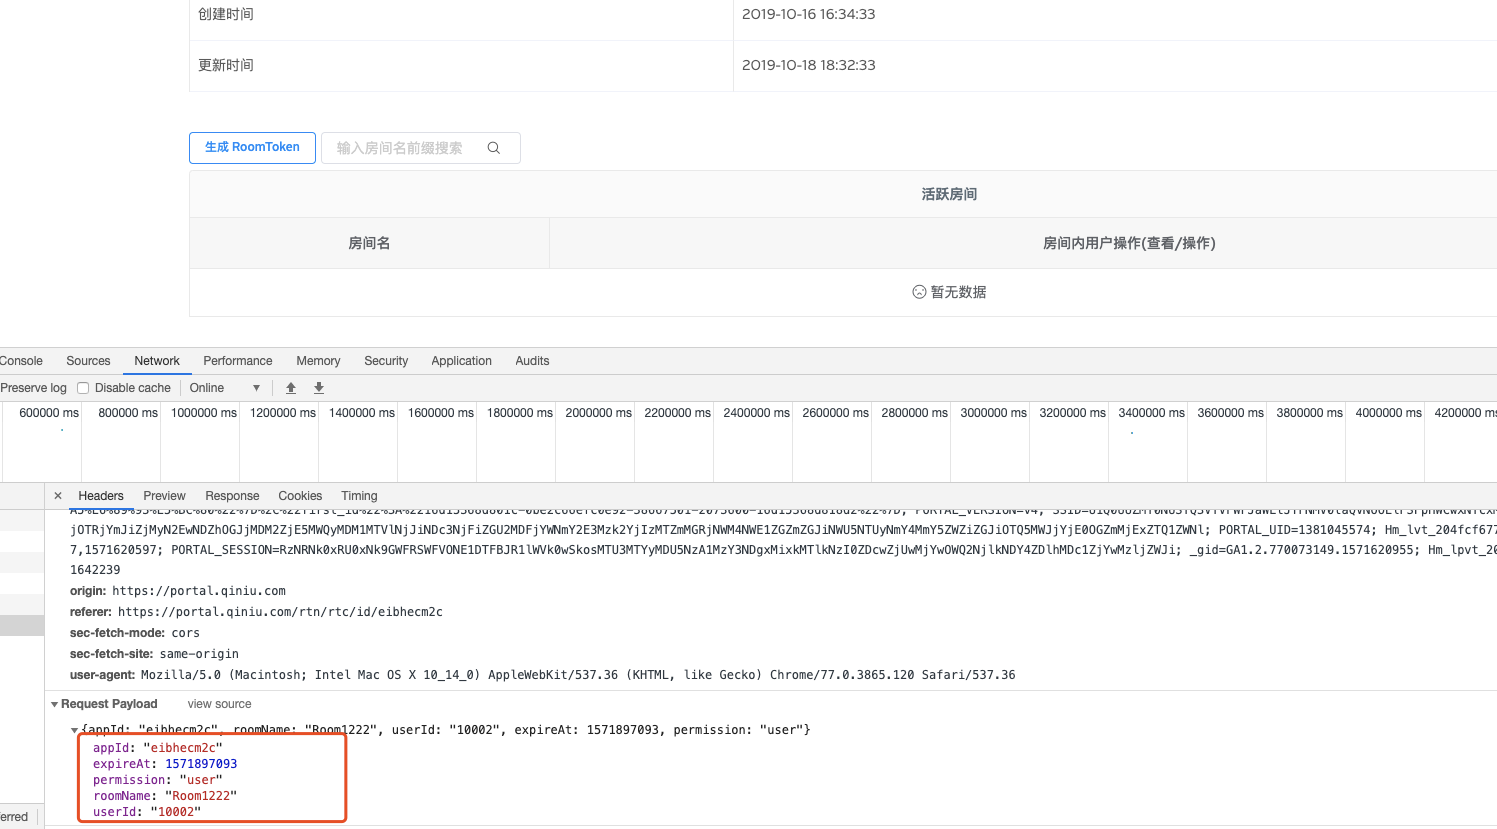Open the Security tab
The width and height of the screenshot is (1497, 829).
click(x=386, y=361)
